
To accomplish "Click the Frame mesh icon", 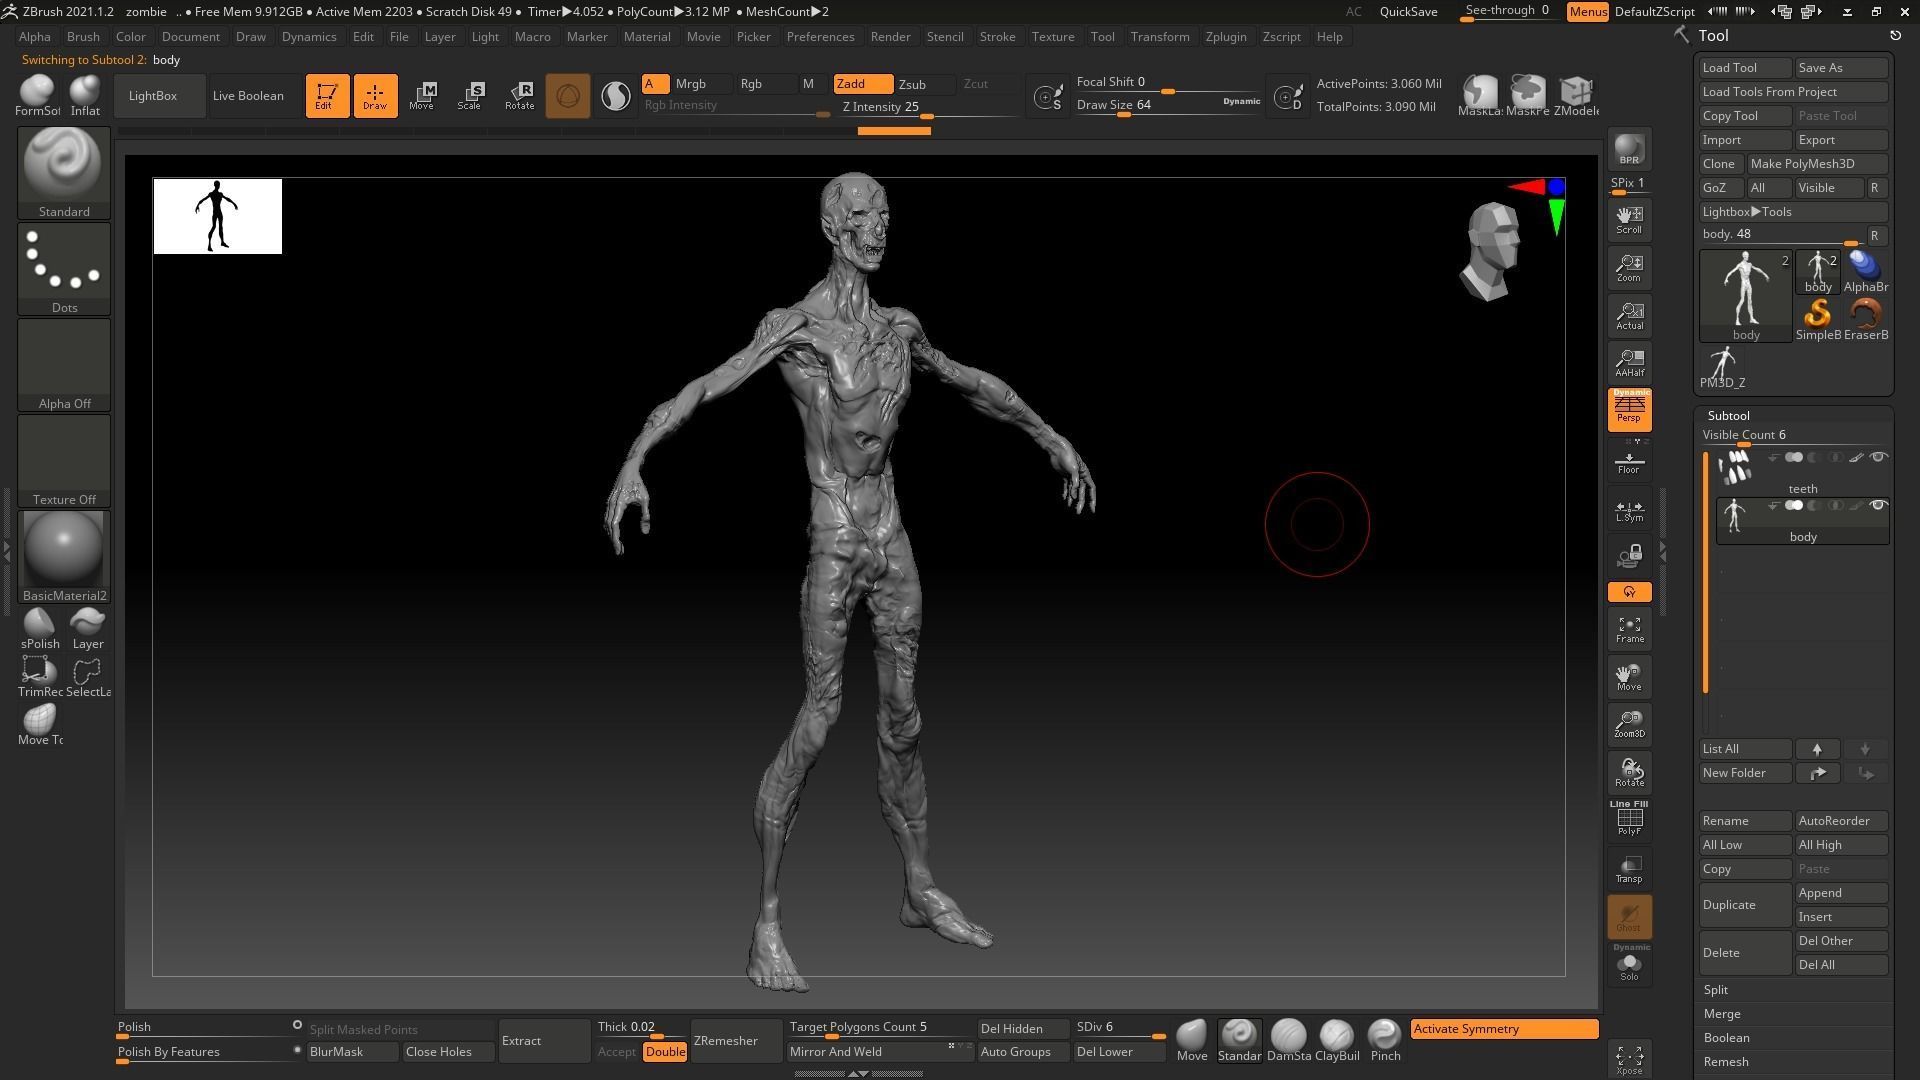I will [x=1629, y=629].
